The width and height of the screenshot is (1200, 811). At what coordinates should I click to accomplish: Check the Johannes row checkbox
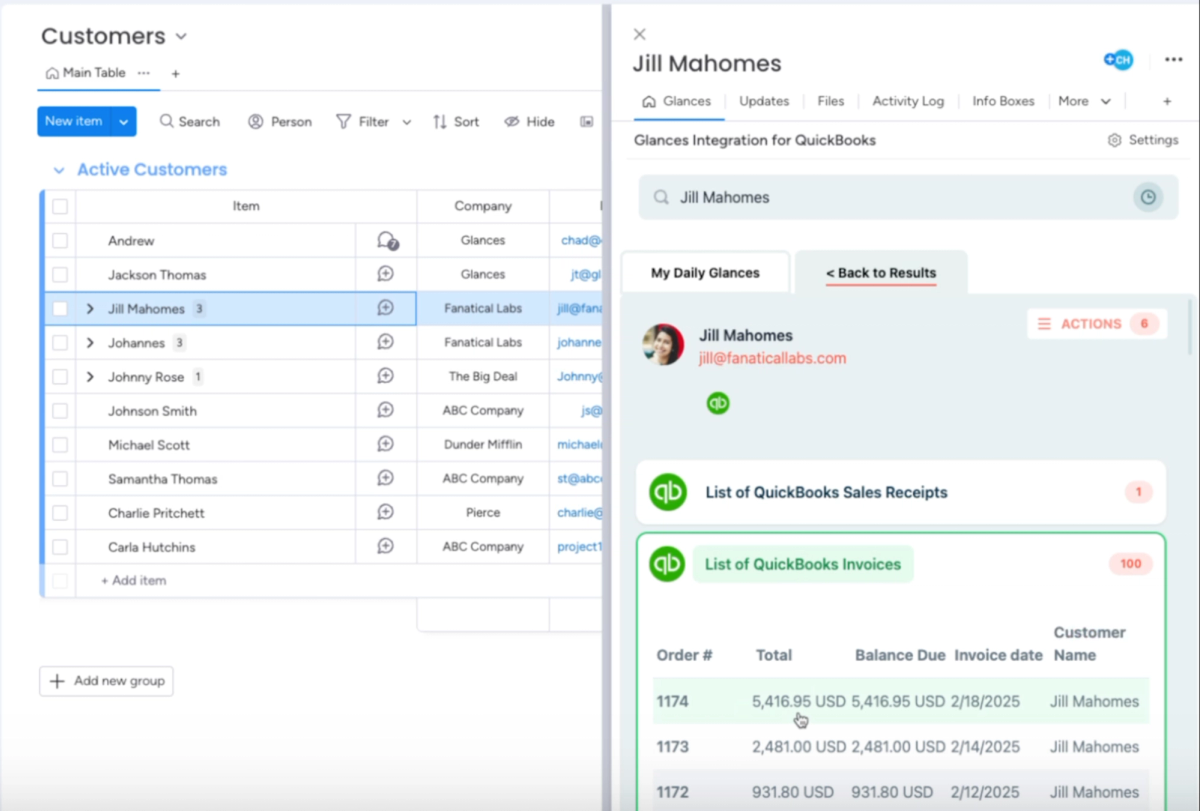(60, 343)
